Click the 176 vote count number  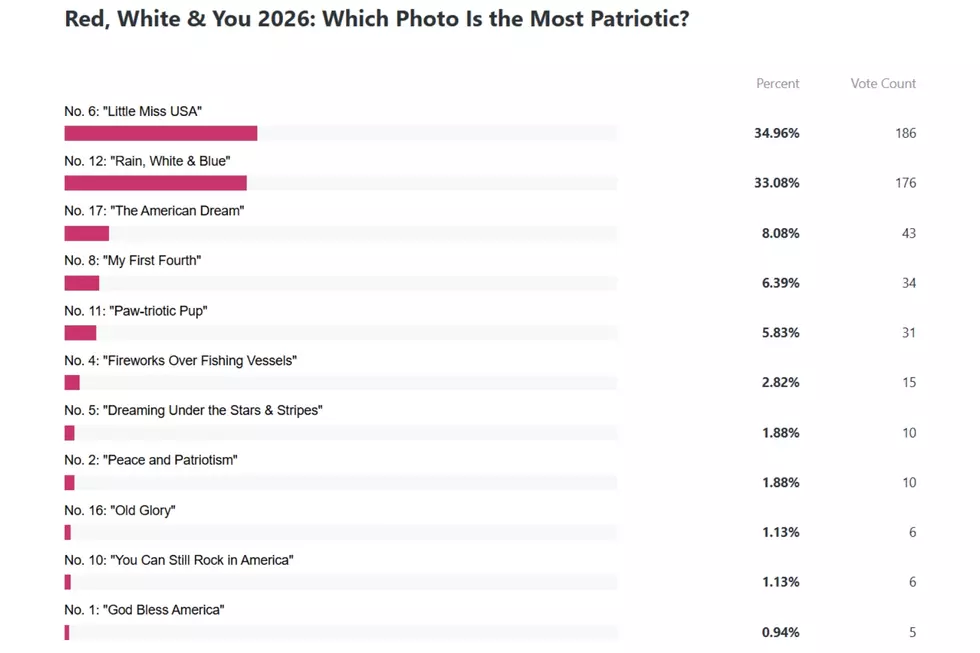pos(906,183)
